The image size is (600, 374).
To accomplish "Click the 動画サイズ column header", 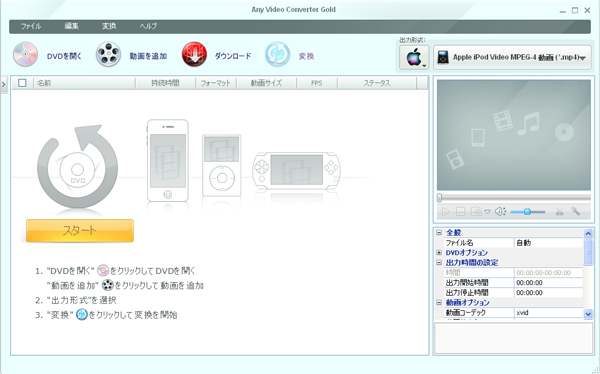I will [266, 83].
